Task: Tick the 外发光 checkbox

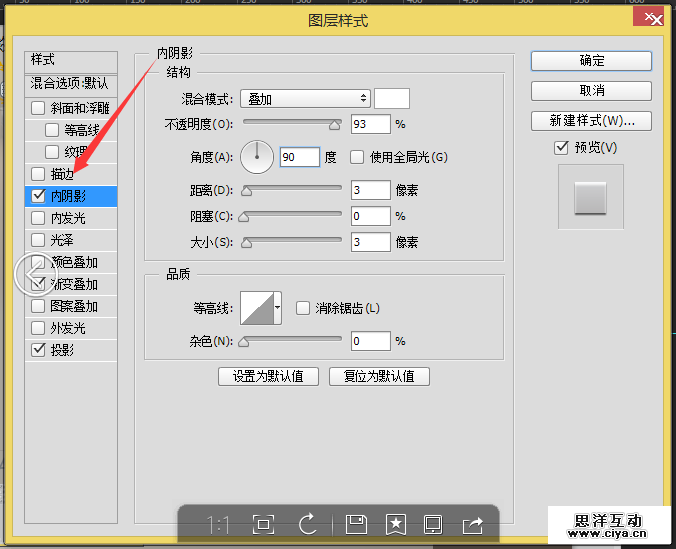Action: 38,328
